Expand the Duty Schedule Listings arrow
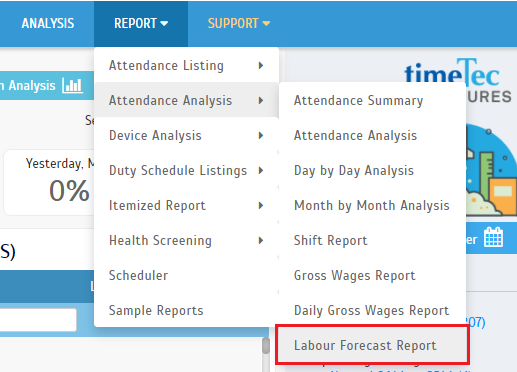Image resolution: width=517 pixels, height=372 pixels. point(261,170)
